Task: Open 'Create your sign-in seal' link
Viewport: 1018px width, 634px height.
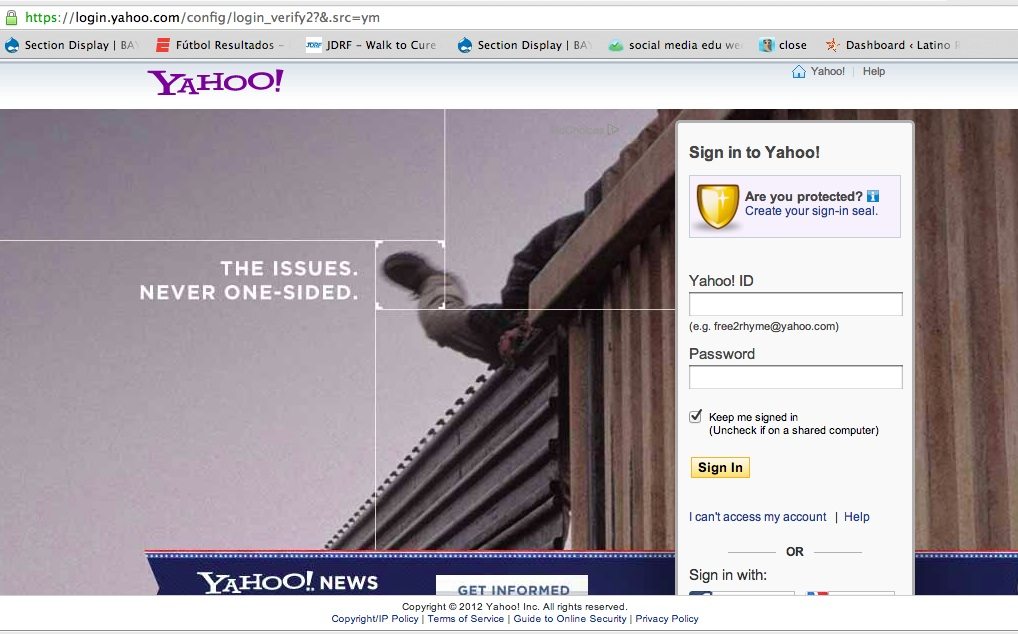Action: tap(811, 211)
